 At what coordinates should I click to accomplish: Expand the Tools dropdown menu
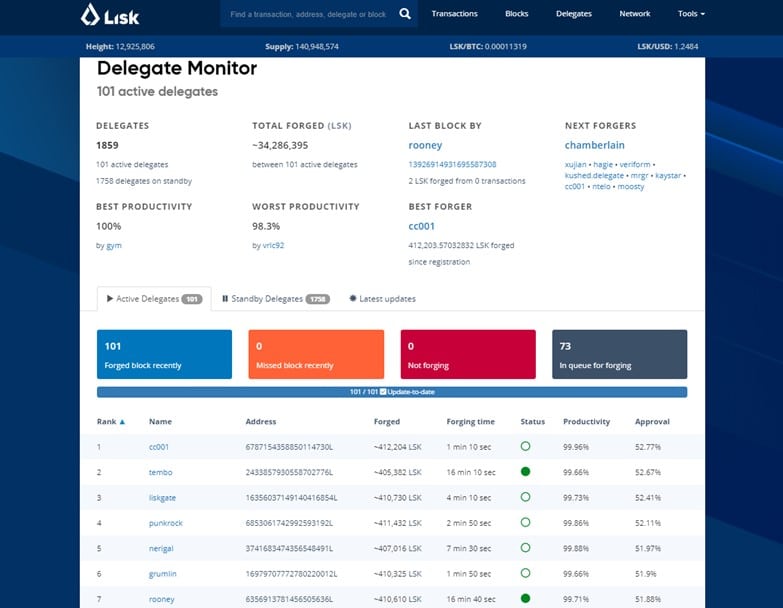(x=691, y=13)
